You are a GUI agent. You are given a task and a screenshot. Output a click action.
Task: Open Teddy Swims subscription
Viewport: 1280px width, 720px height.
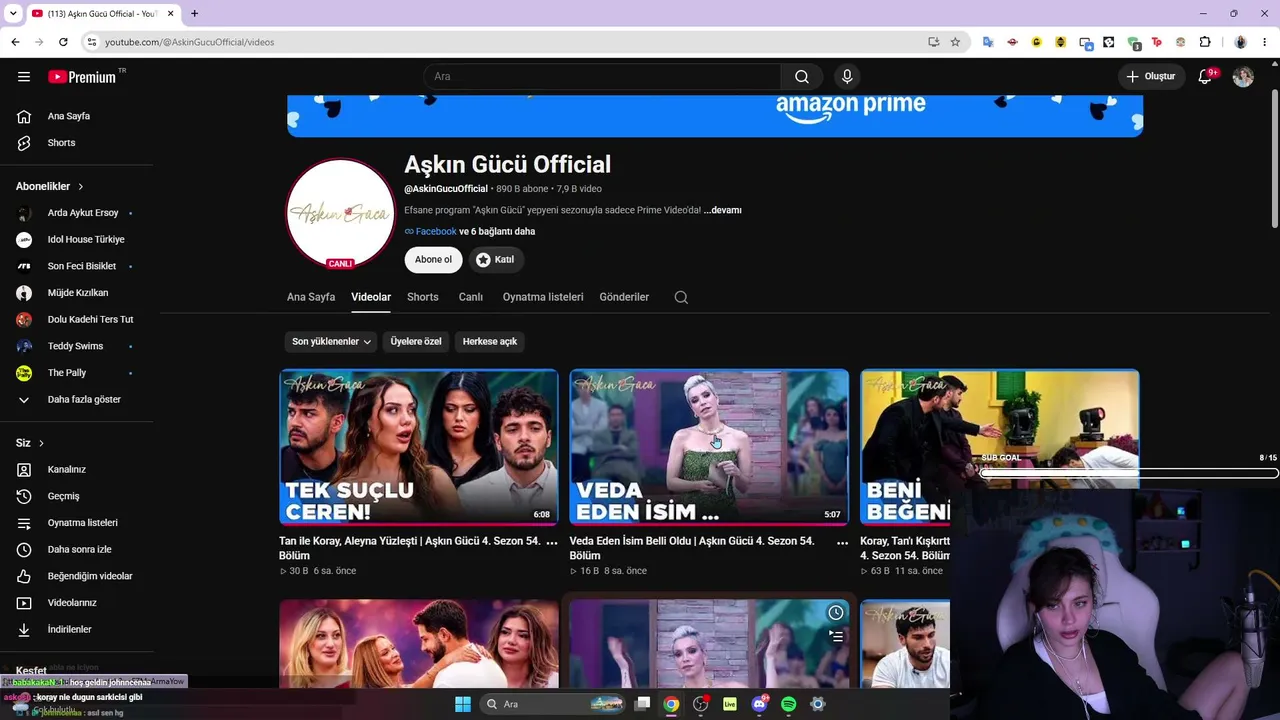pos(77,346)
